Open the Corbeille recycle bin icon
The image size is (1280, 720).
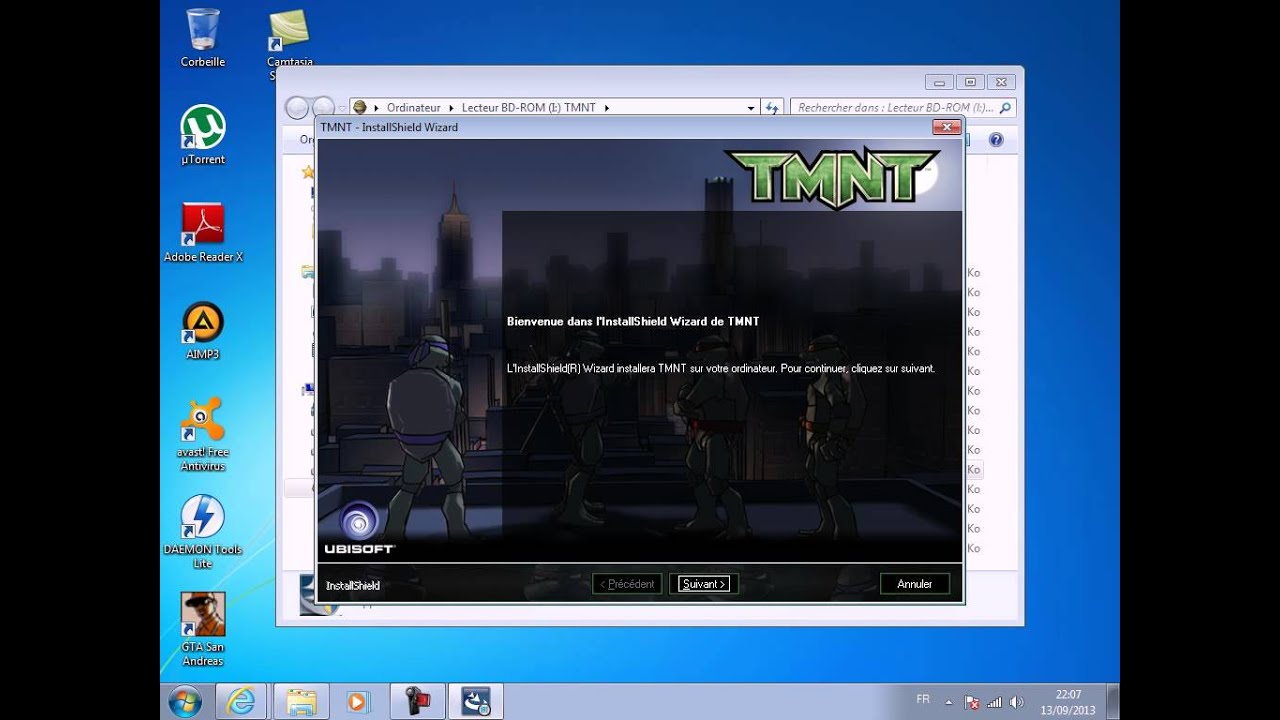pos(203,38)
